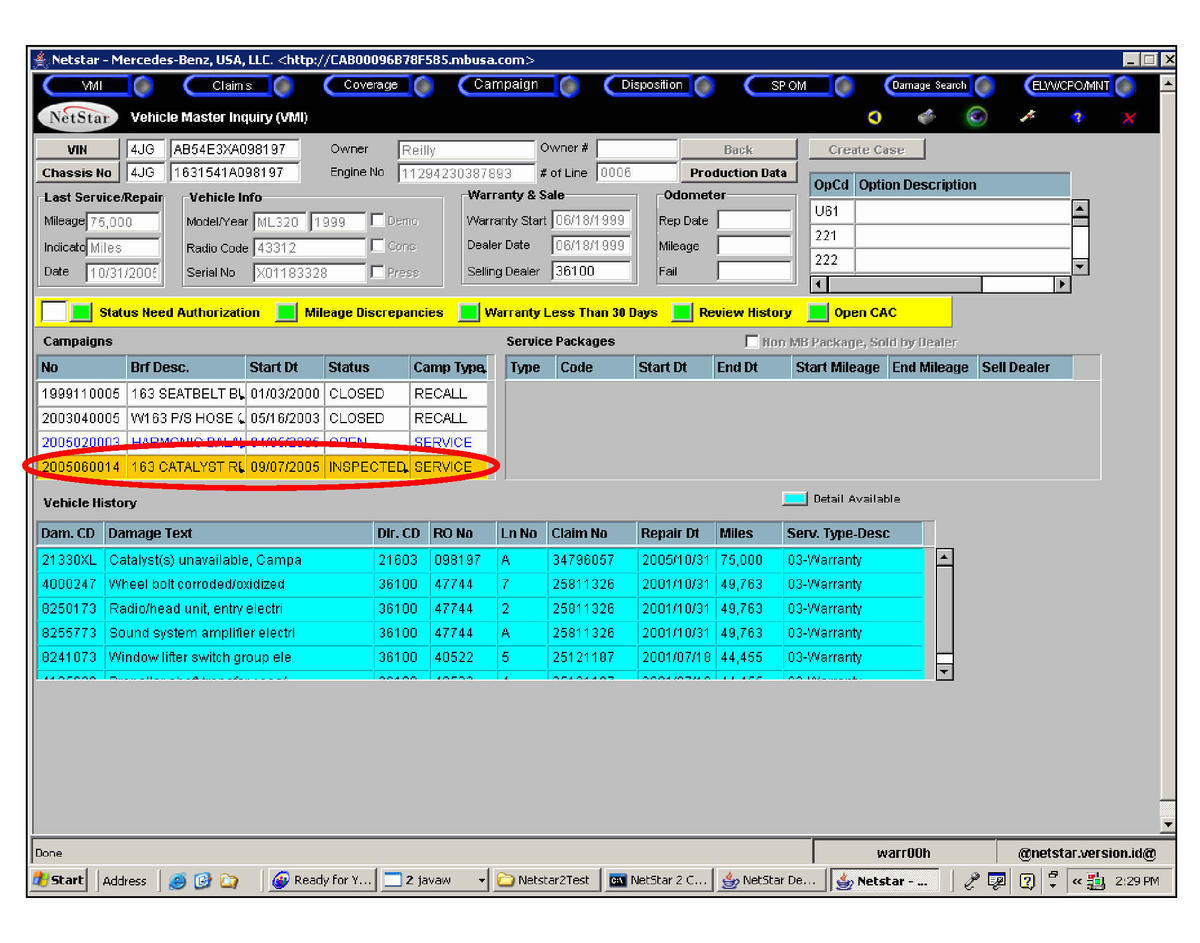1200x943 pixels.
Task: Click the green Open CAC indicator
Action: click(x=818, y=313)
